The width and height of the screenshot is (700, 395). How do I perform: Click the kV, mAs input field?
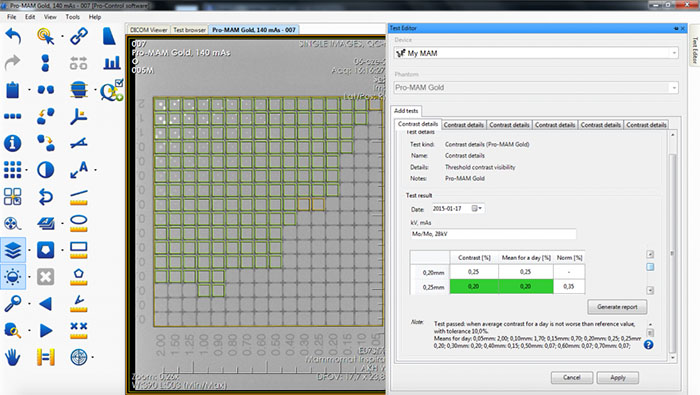pyautogui.click(x=493, y=234)
